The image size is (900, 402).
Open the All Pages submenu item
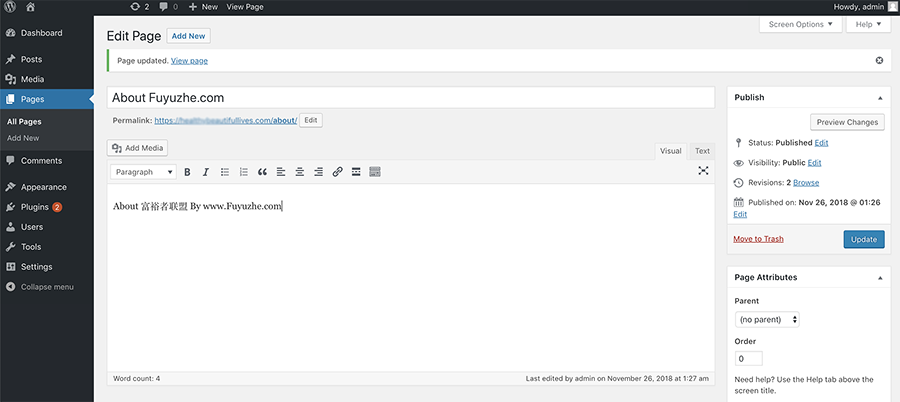(24, 122)
